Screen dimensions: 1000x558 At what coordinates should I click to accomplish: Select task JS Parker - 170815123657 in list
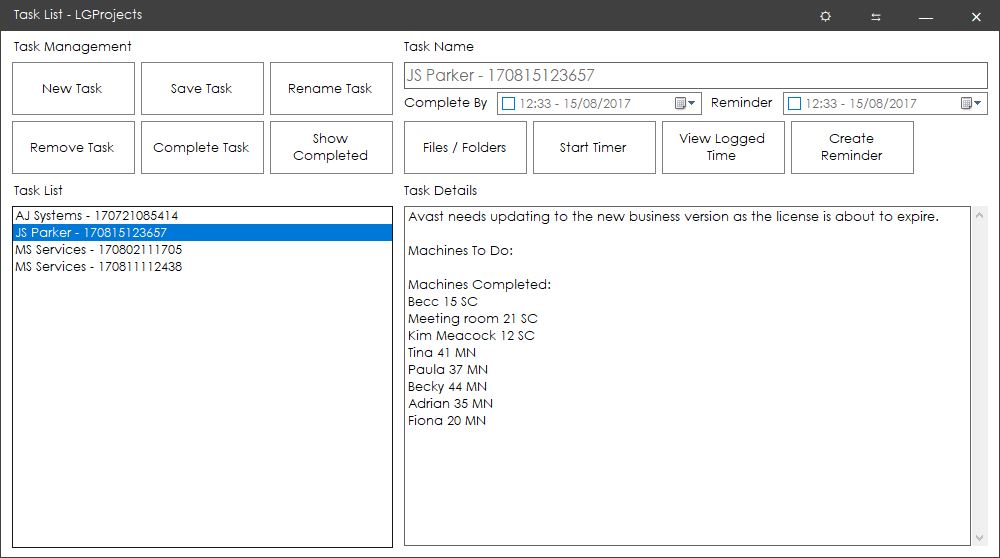[x=202, y=233]
